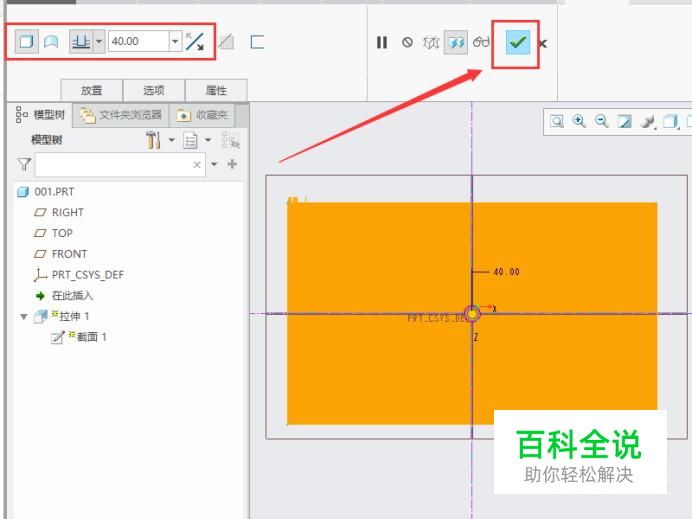
Task: Select the TOP datum plane
Action: click(x=53, y=233)
